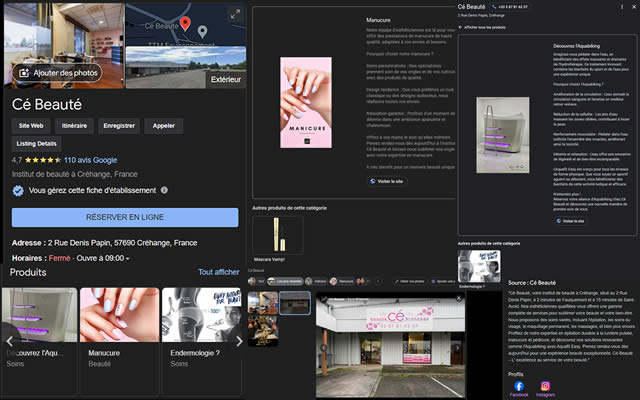640x400 pixels.
Task: Click the Cé Beauté business title
Action: (x=47, y=104)
